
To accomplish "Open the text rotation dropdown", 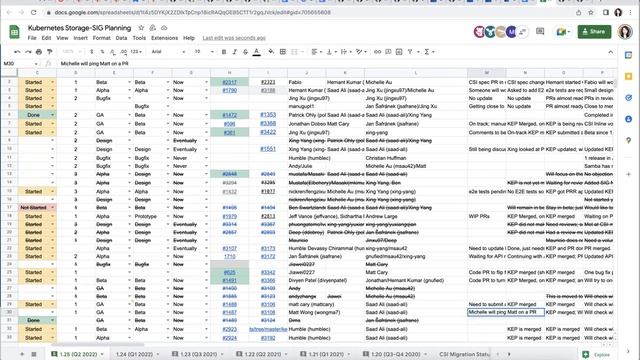I will (x=361, y=52).
